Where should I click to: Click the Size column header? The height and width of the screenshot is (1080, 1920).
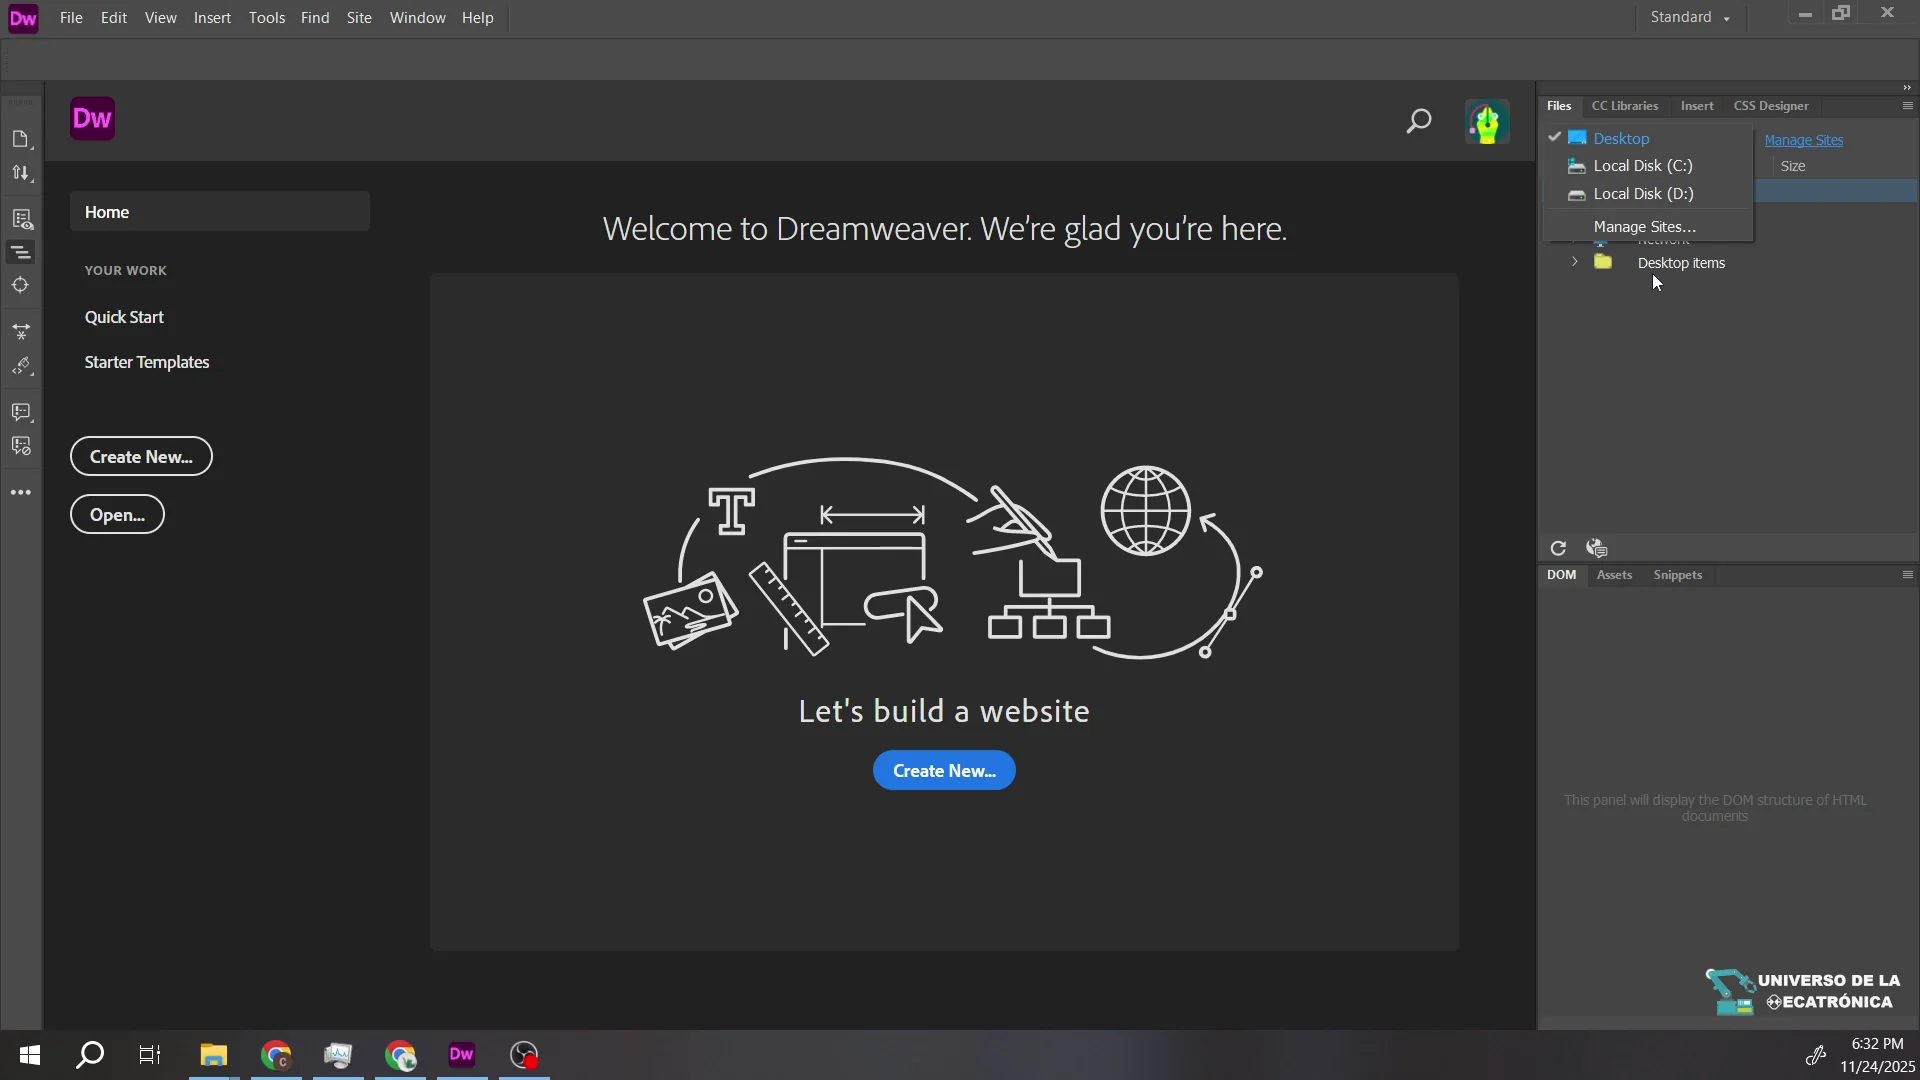[1793, 166]
